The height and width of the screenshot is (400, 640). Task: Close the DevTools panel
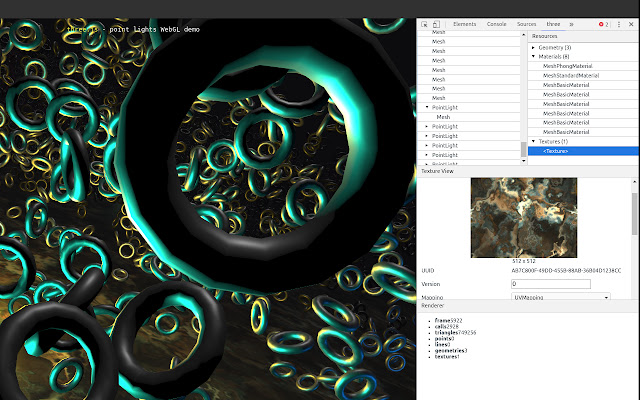[x=631, y=23]
